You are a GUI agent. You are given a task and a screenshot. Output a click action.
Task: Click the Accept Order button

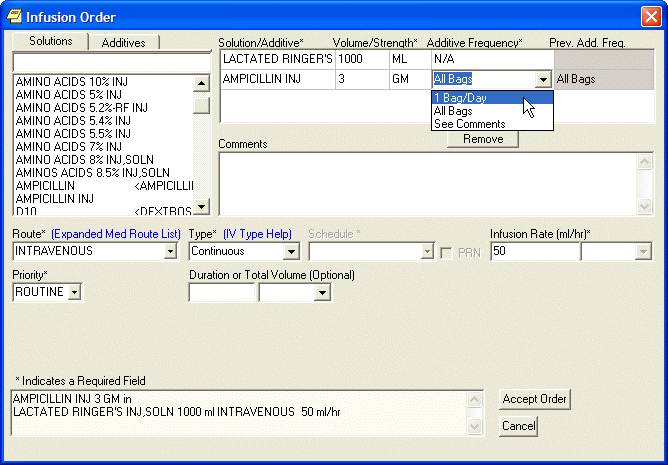point(534,399)
